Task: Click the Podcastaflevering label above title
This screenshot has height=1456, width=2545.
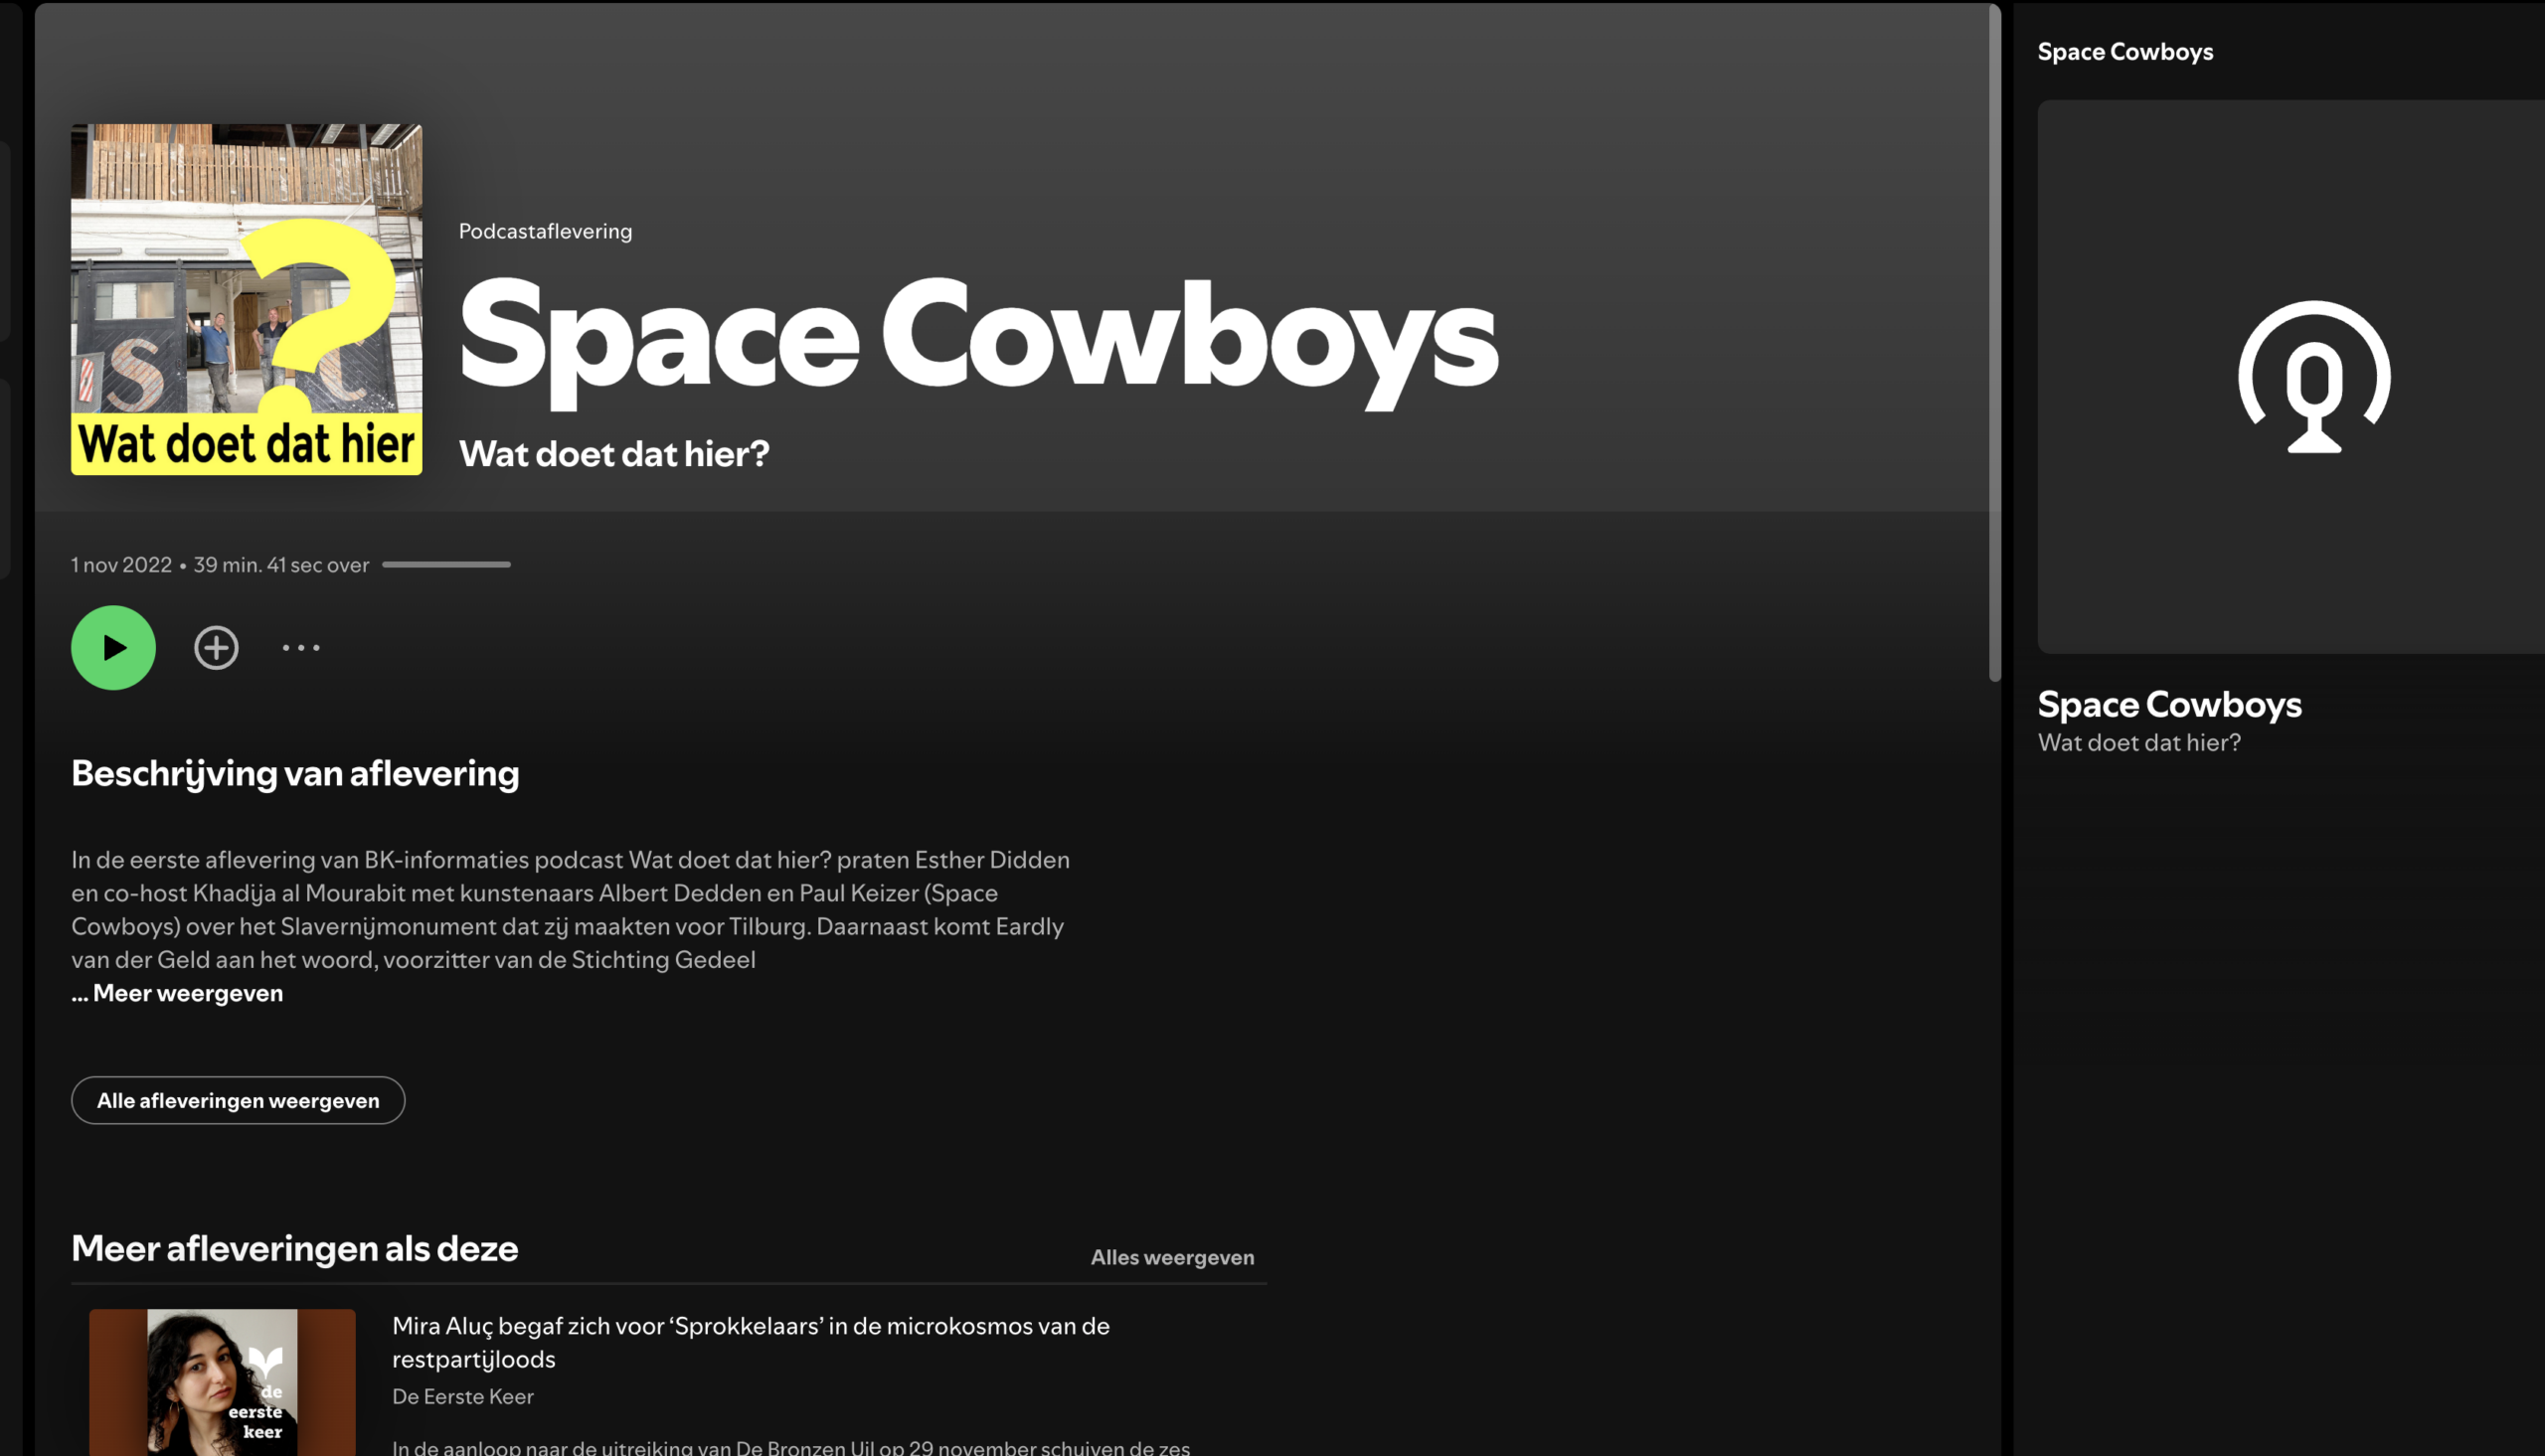Action: coord(545,231)
